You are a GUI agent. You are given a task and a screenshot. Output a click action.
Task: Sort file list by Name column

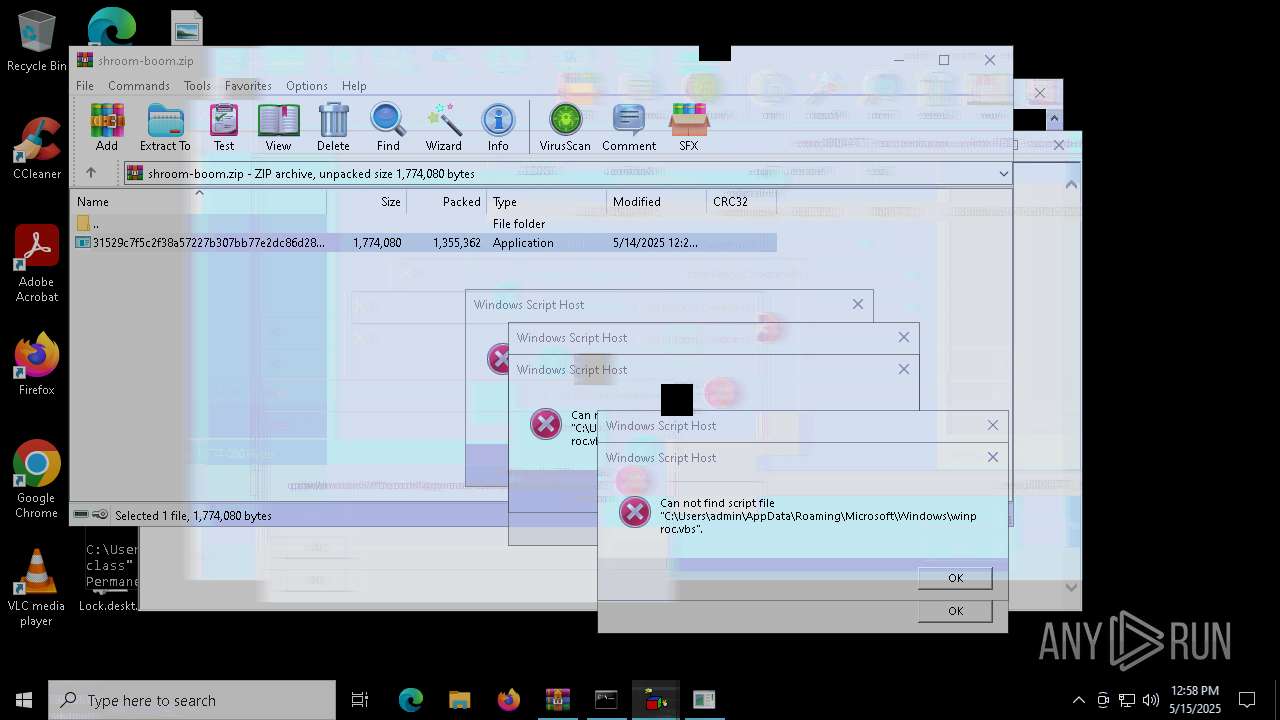pyautogui.click(x=198, y=202)
